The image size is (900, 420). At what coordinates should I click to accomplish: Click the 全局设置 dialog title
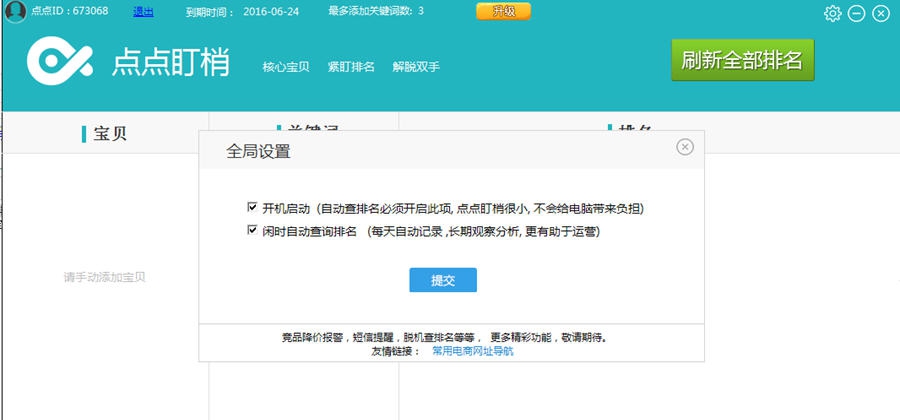[x=258, y=151]
